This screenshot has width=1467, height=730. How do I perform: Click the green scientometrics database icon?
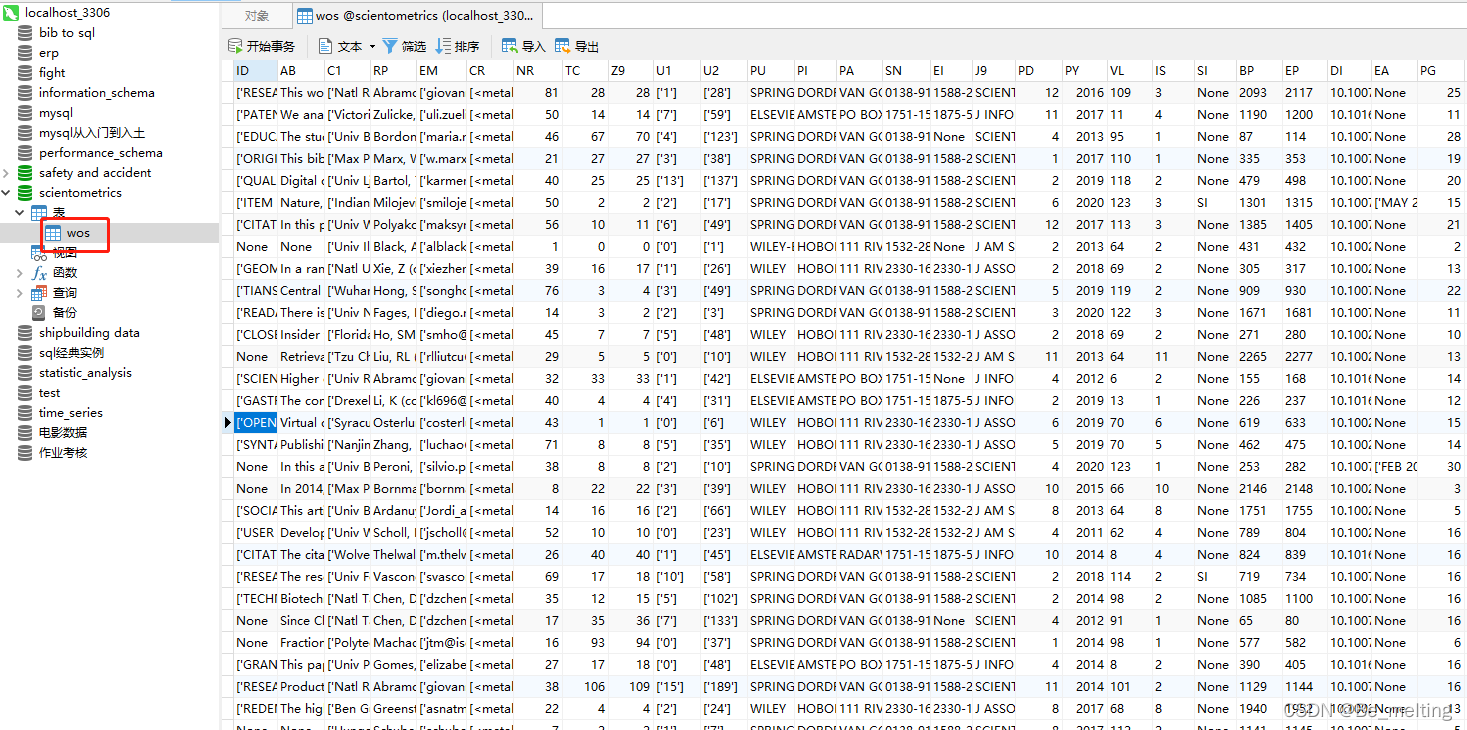tap(25, 193)
